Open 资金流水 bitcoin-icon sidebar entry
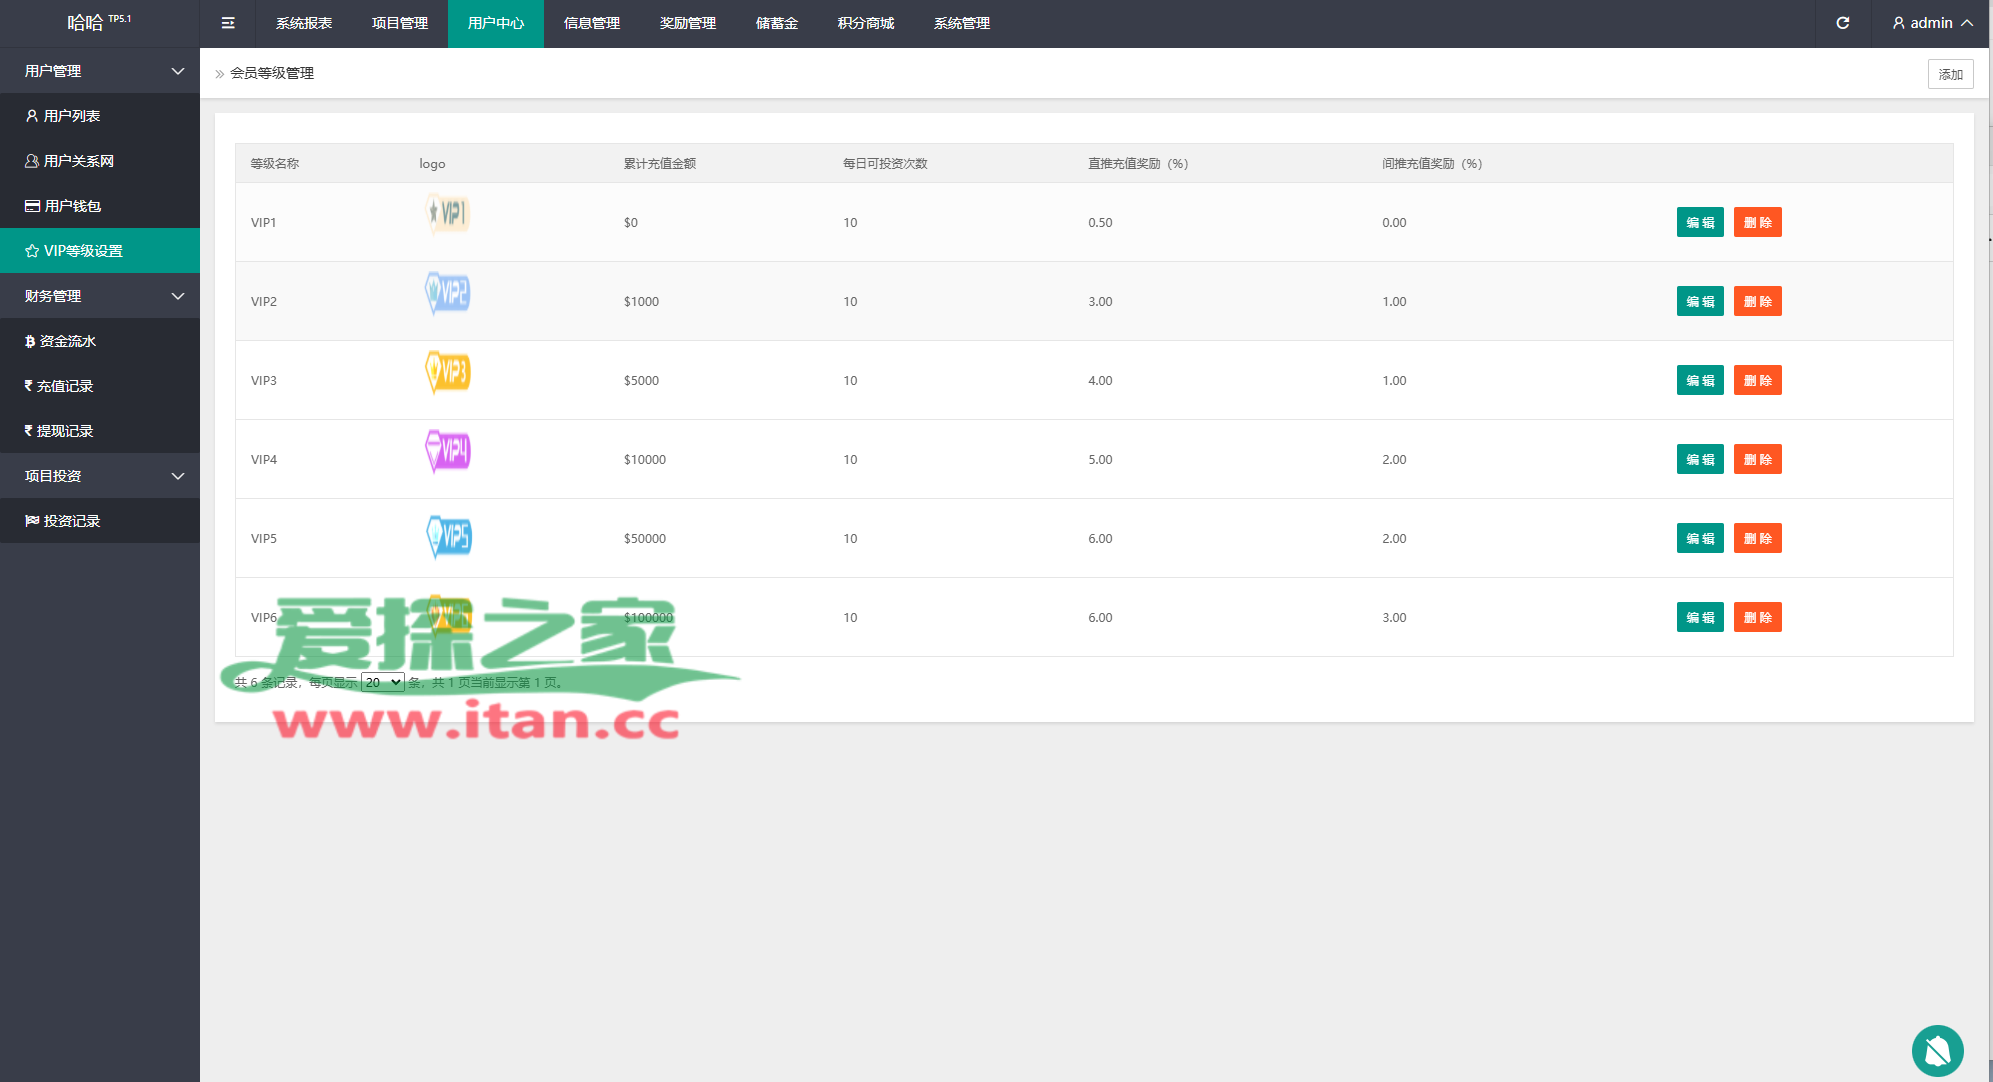This screenshot has width=1993, height=1082. [x=67, y=341]
